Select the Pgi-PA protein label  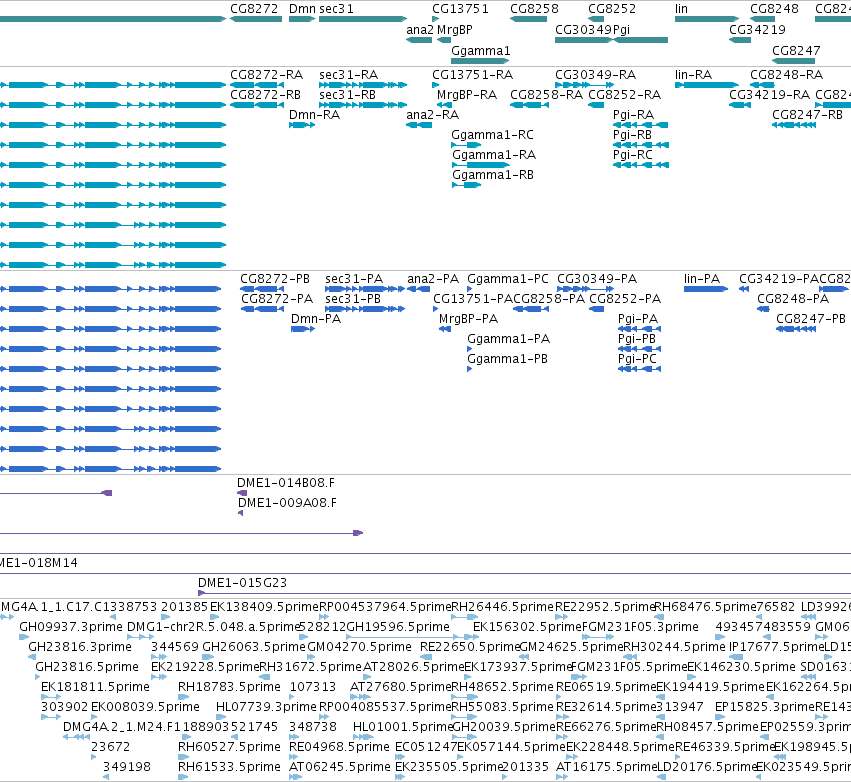tap(638, 319)
